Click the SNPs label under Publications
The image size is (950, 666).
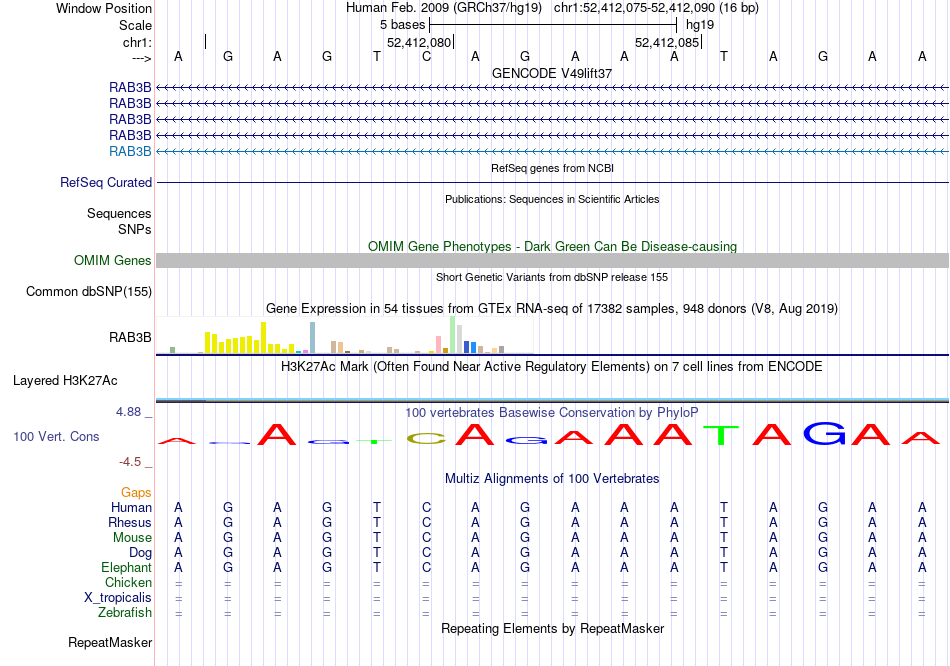pos(135,230)
